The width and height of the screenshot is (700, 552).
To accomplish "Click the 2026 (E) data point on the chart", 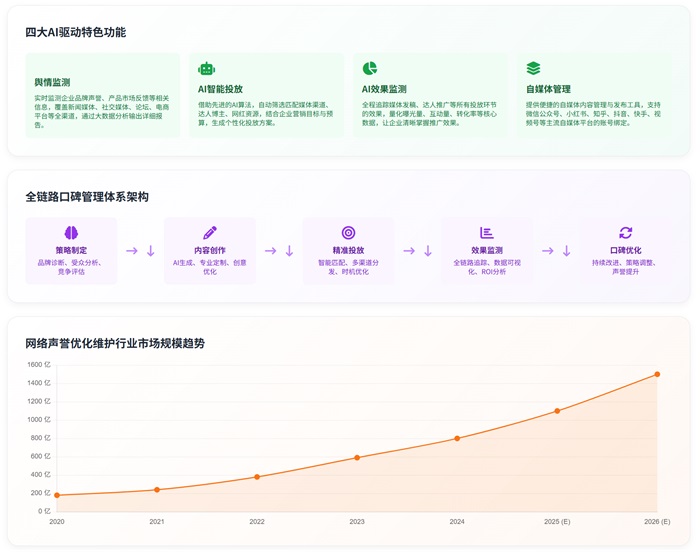I will tap(657, 374).
